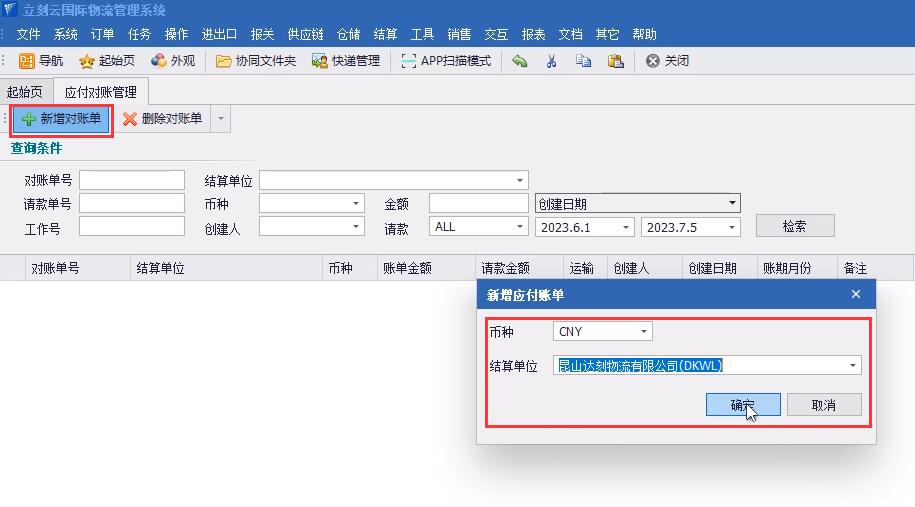Open the dialog's 结算单位 company dropdown

(x=853, y=365)
